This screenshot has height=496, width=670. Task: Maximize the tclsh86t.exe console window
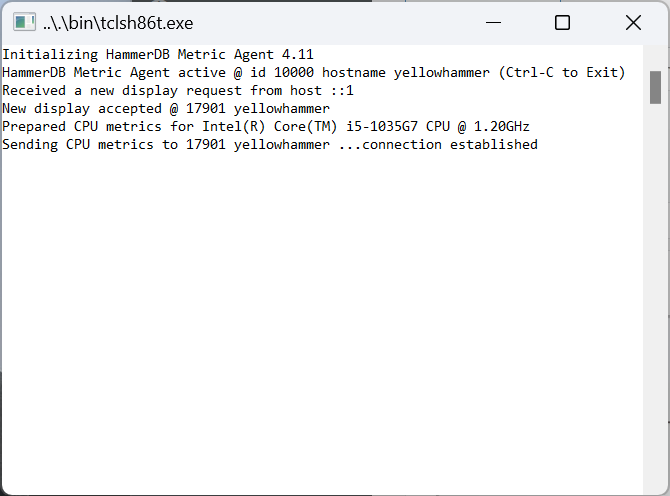click(562, 22)
